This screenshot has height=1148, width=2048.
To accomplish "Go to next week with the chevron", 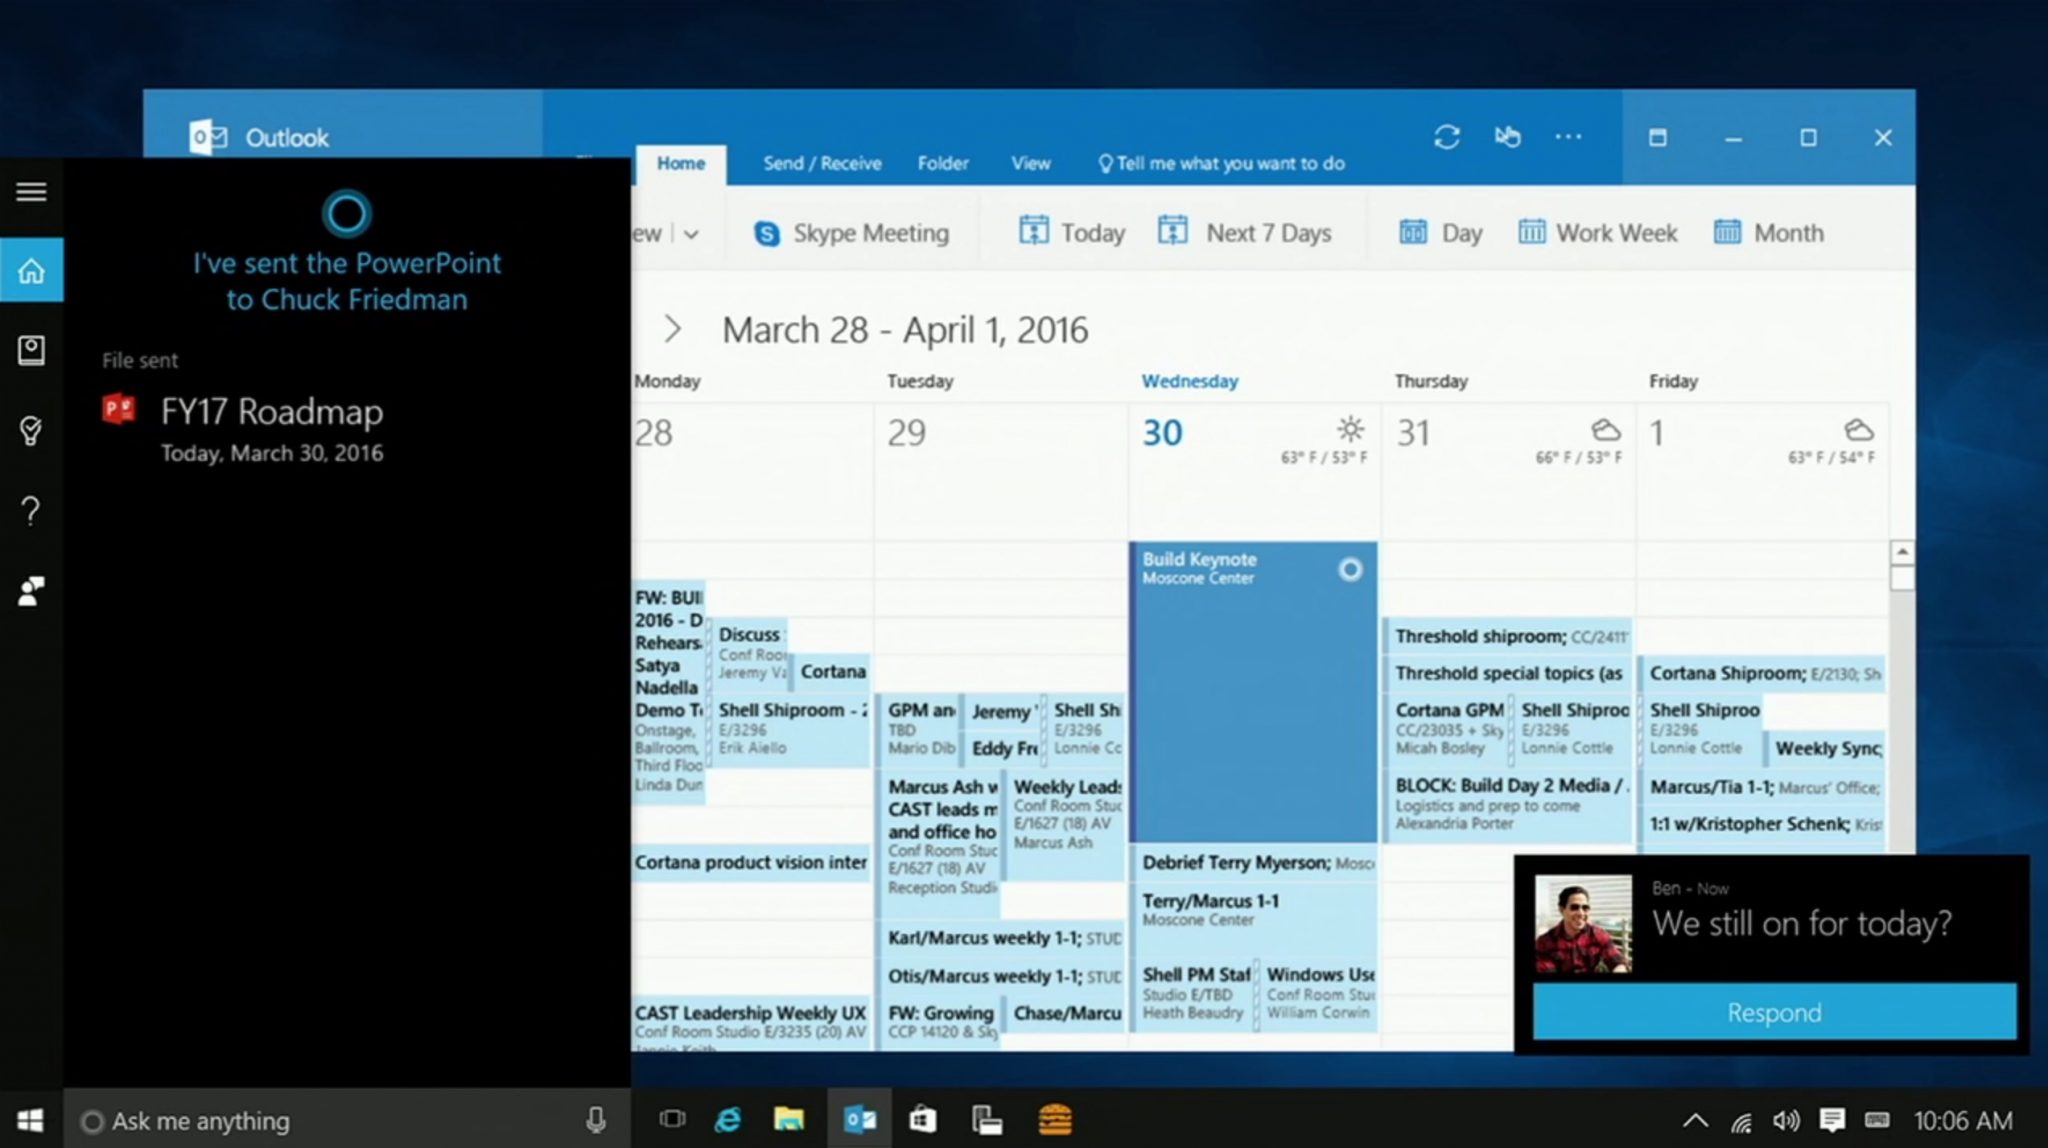I will pos(673,329).
